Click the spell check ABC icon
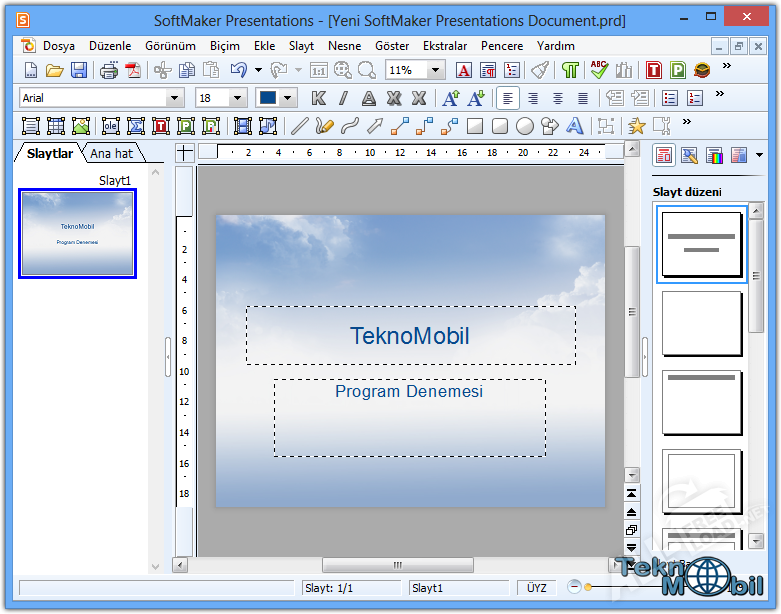Screen dimensions: 781x614 (x=599, y=70)
